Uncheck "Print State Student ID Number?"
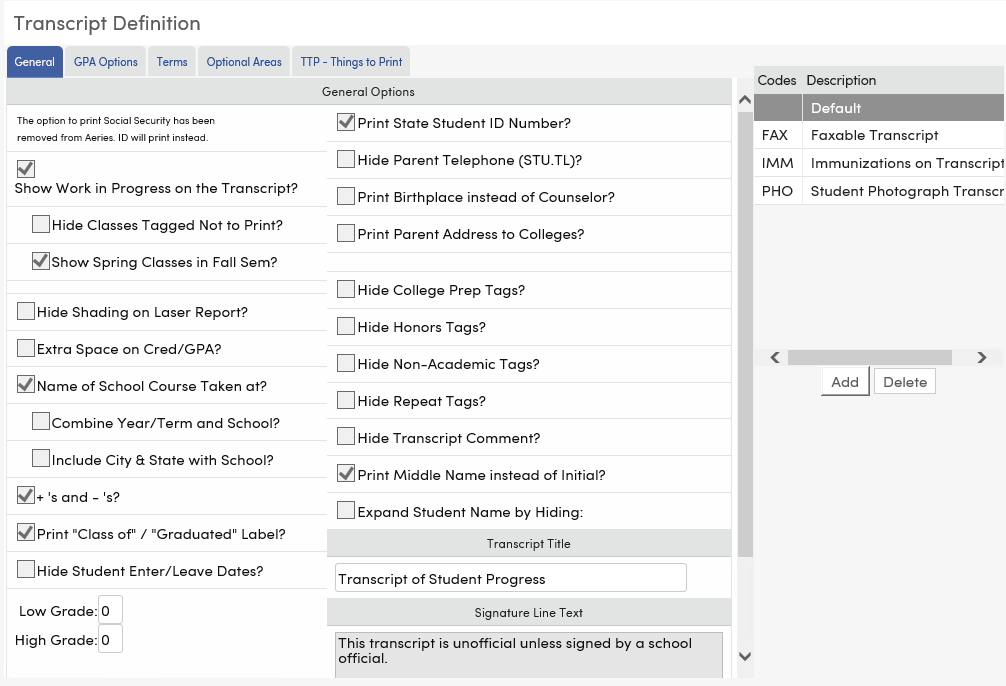 click(x=345, y=123)
